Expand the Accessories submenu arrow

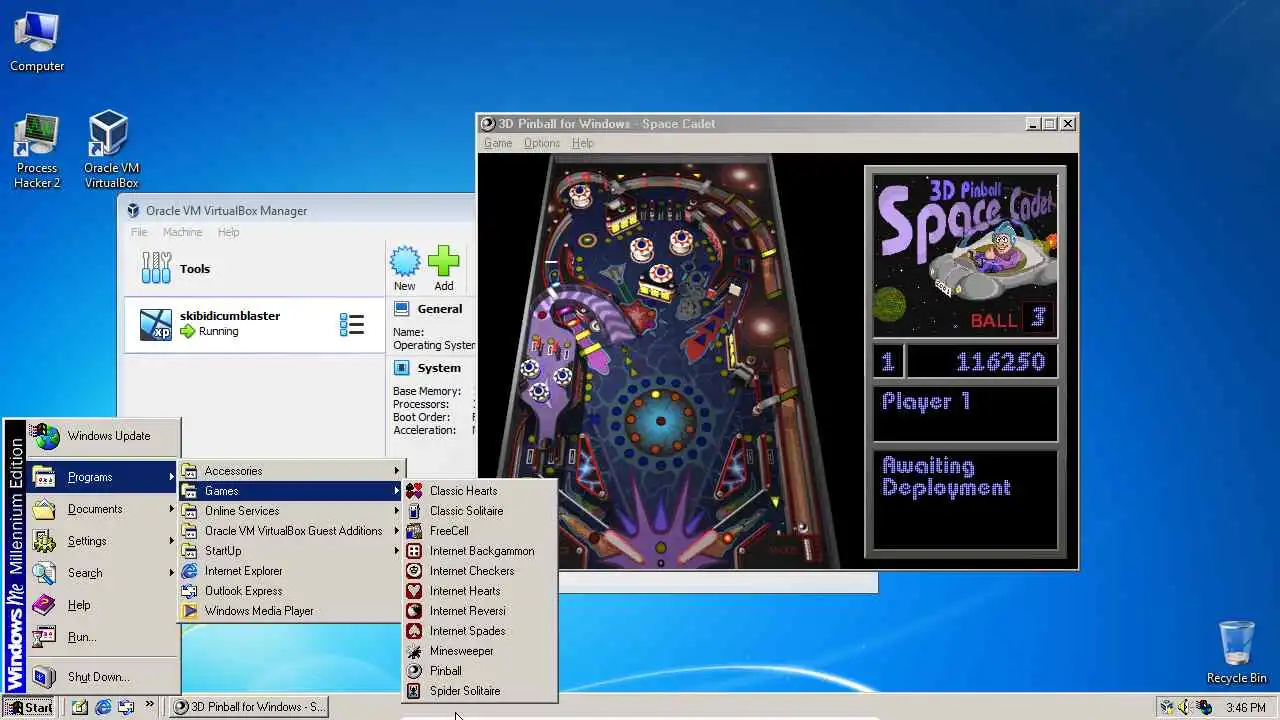pyautogui.click(x=396, y=471)
